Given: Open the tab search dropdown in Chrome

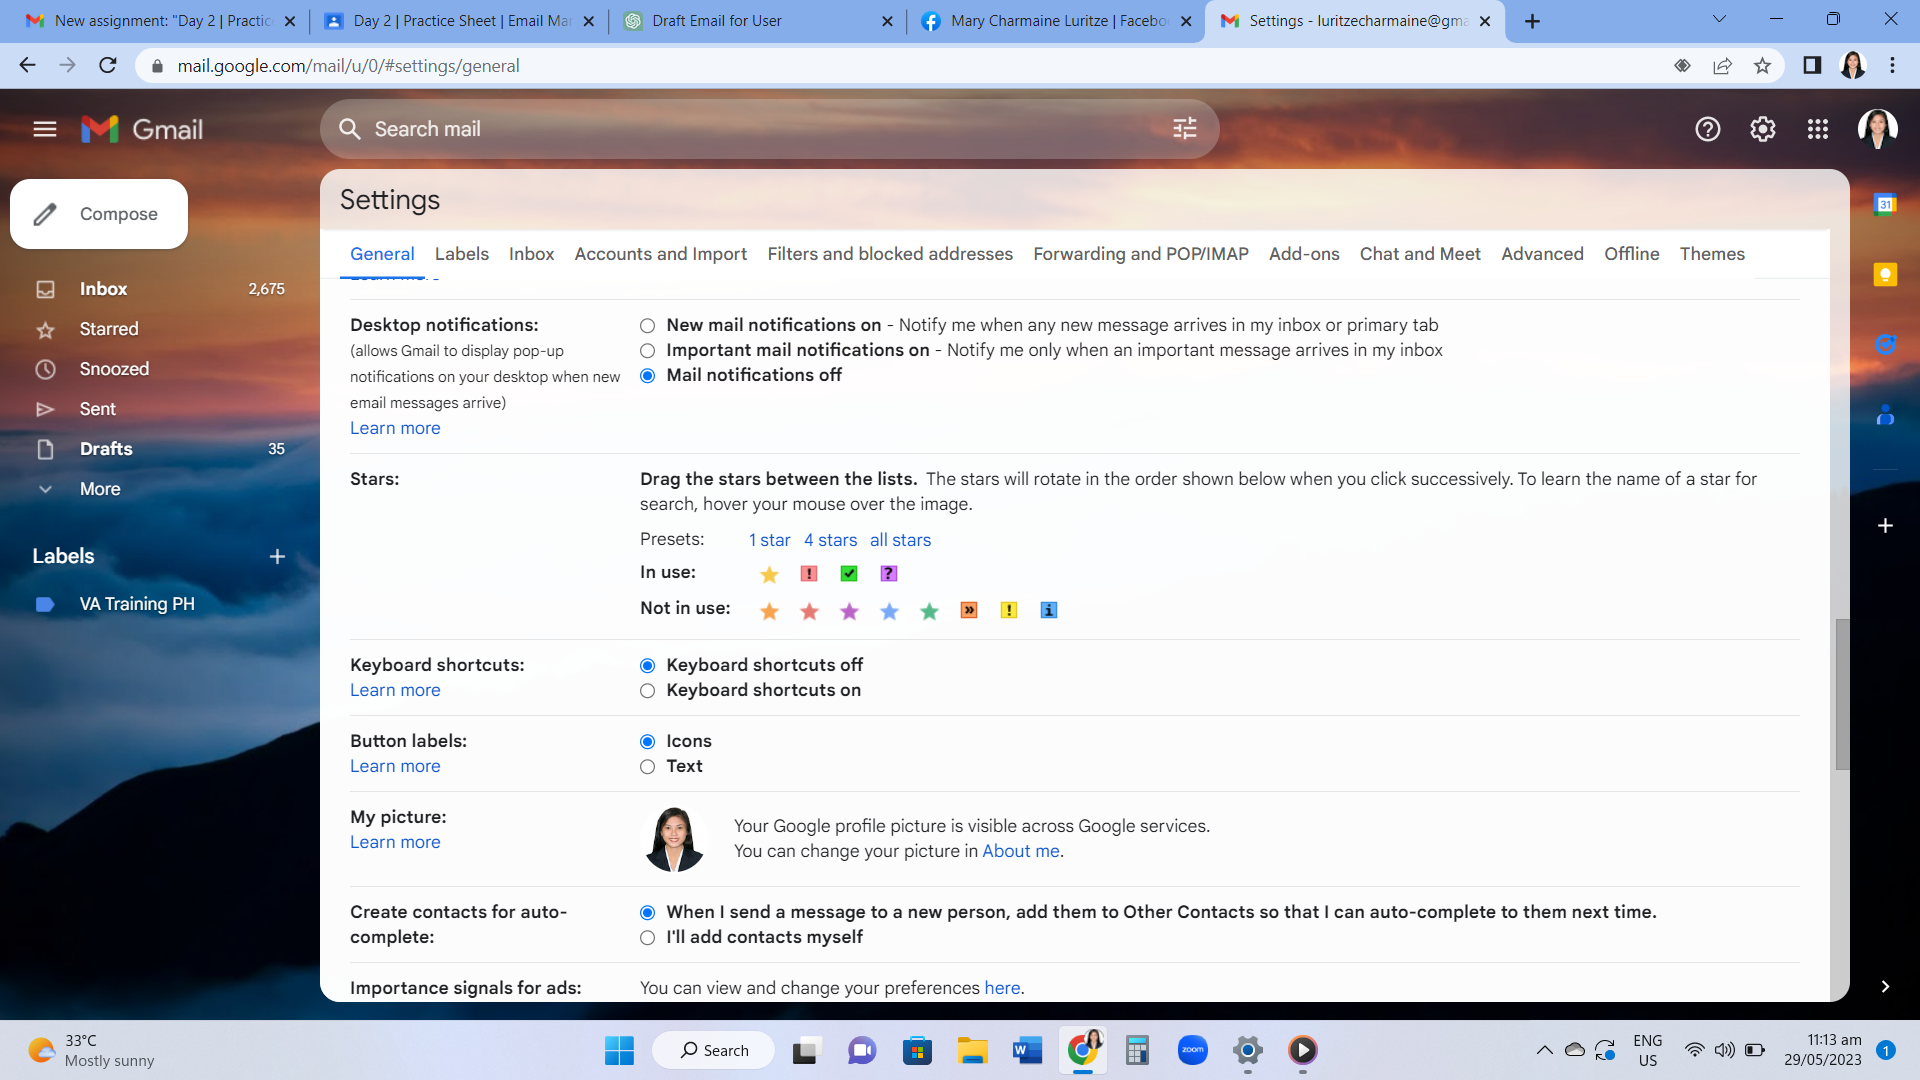Looking at the screenshot, I should tap(1719, 20).
